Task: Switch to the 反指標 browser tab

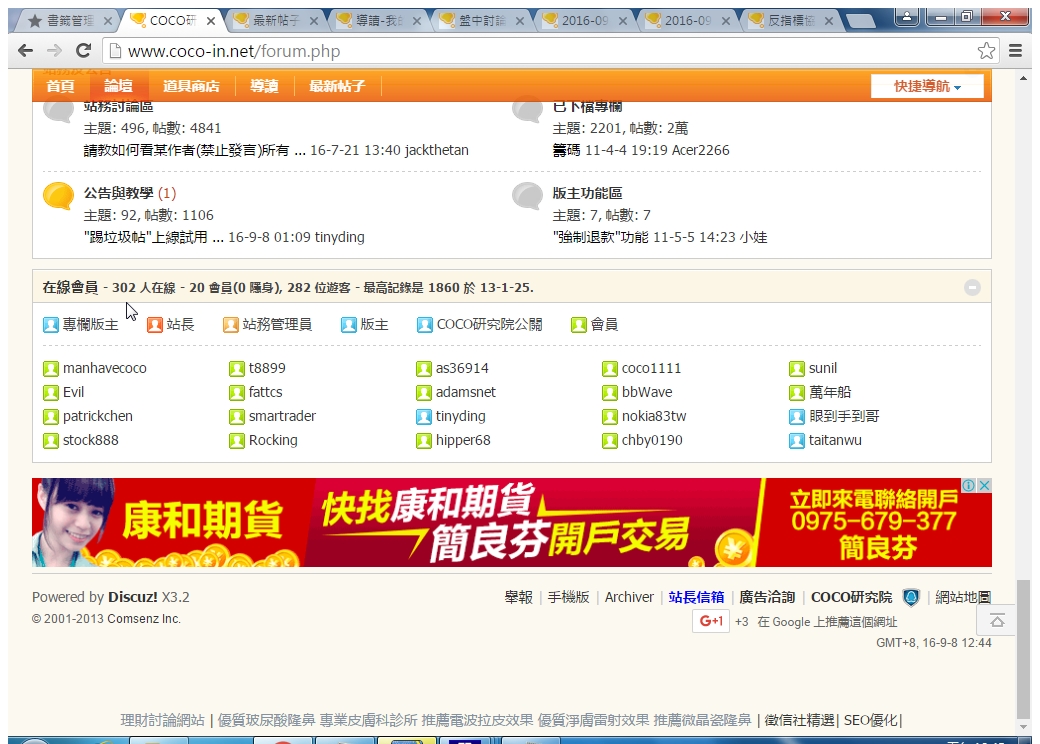Action: (791, 21)
